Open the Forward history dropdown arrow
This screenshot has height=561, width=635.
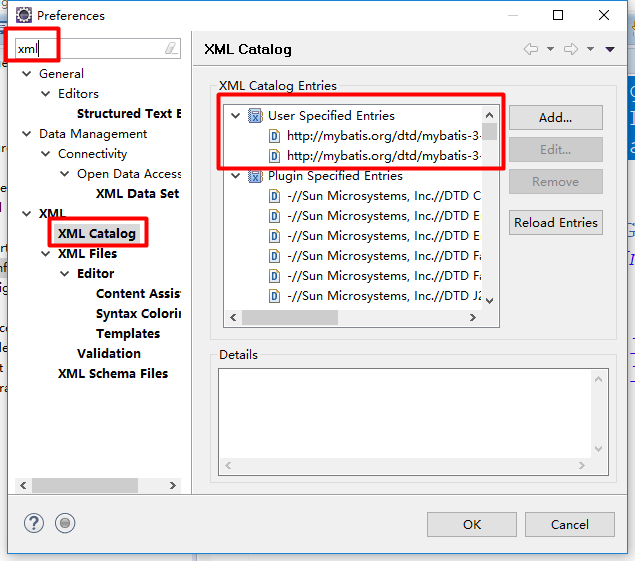[x=590, y=49]
